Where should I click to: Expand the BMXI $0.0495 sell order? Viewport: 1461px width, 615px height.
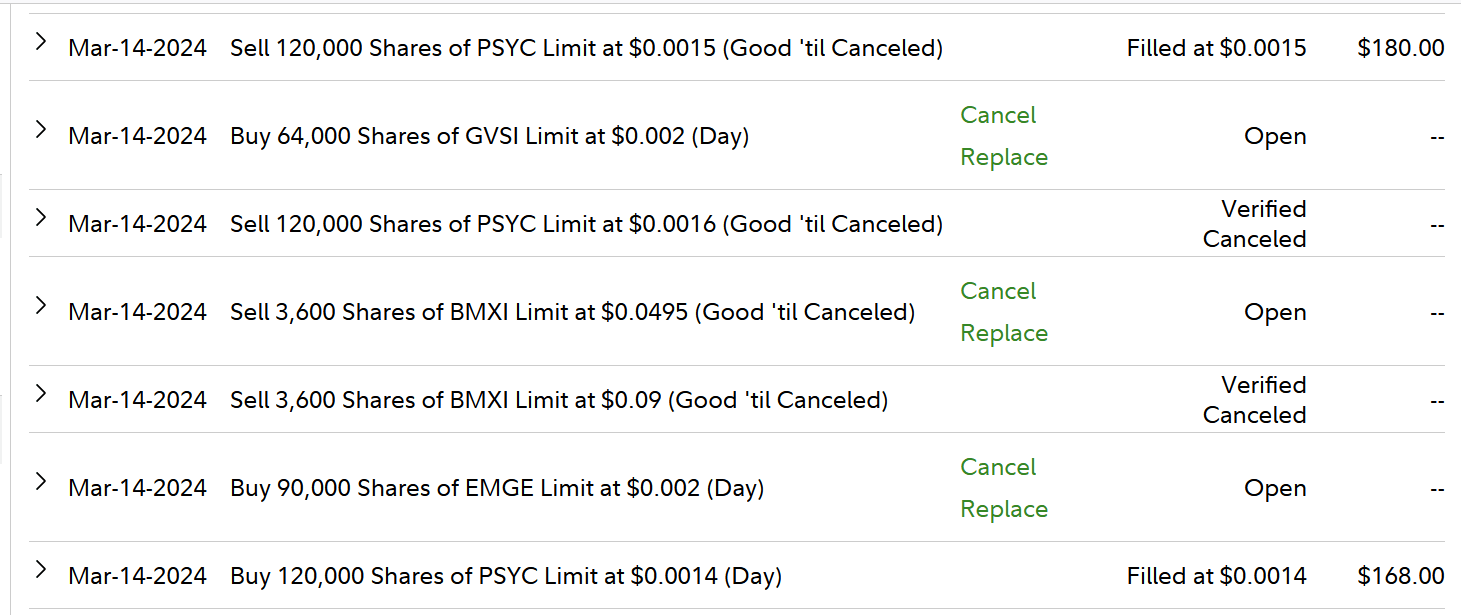(40, 306)
